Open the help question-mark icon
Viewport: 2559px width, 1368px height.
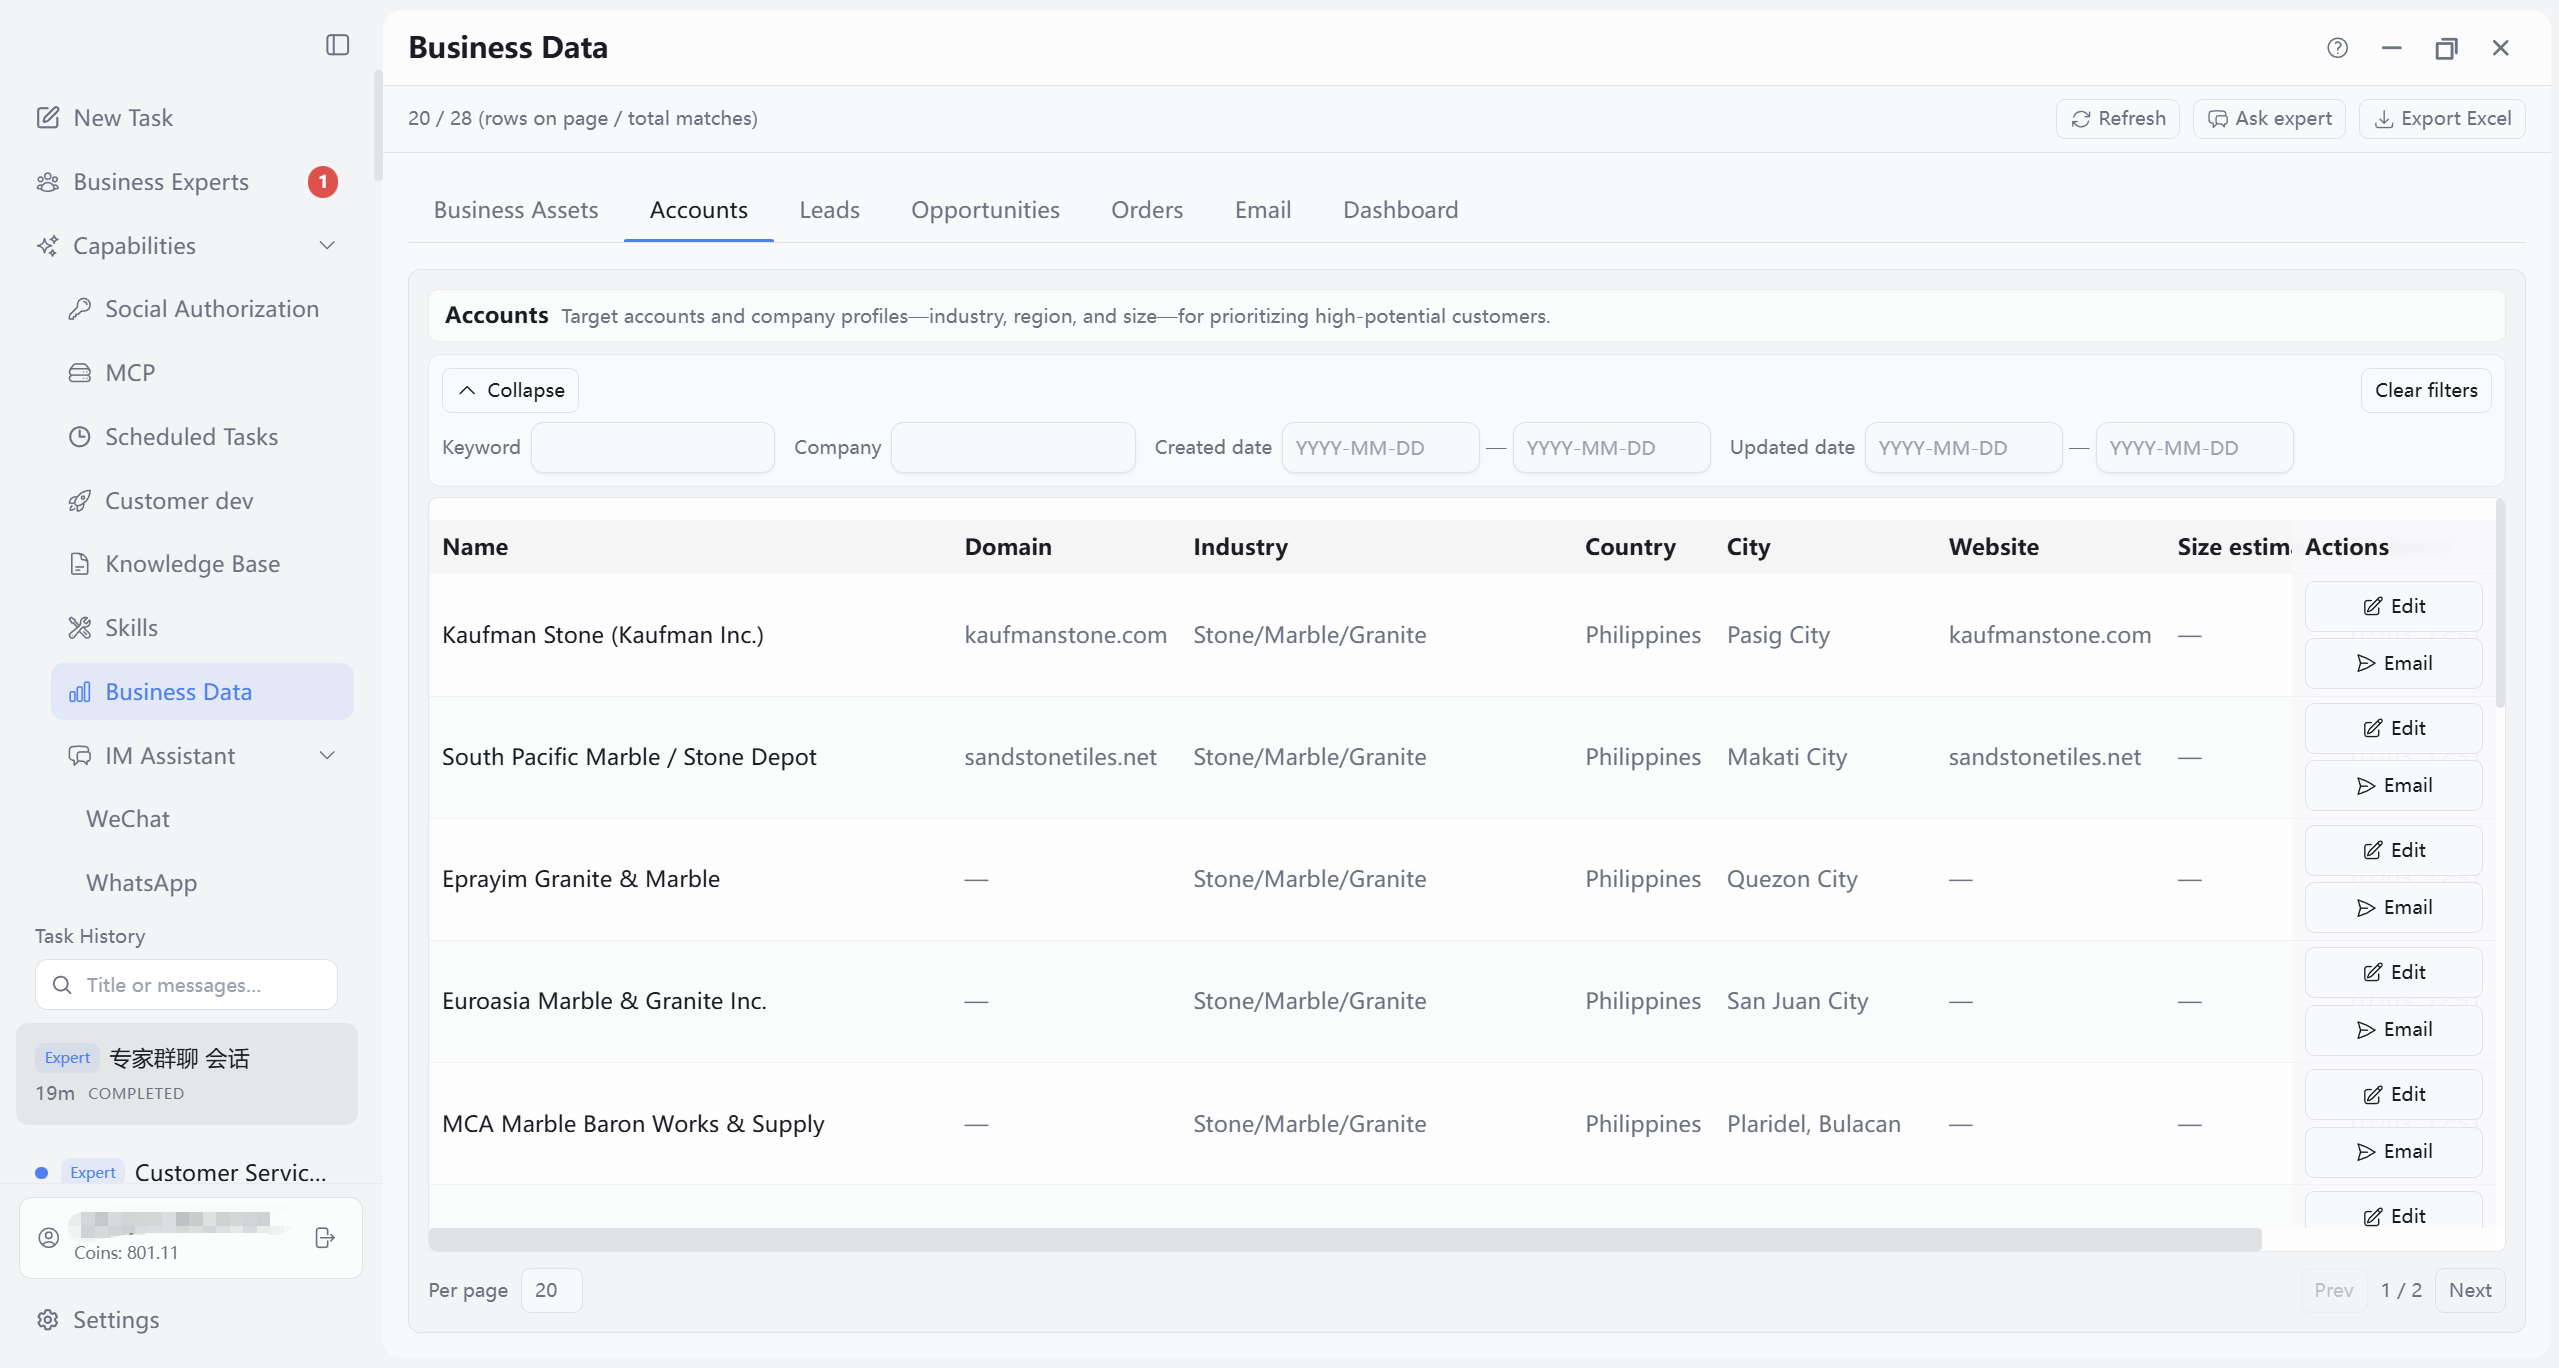(2337, 48)
